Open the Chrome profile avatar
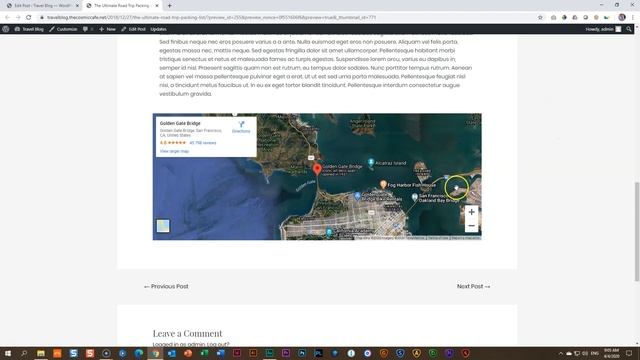 pyautogui.click(x=622, y=17)
